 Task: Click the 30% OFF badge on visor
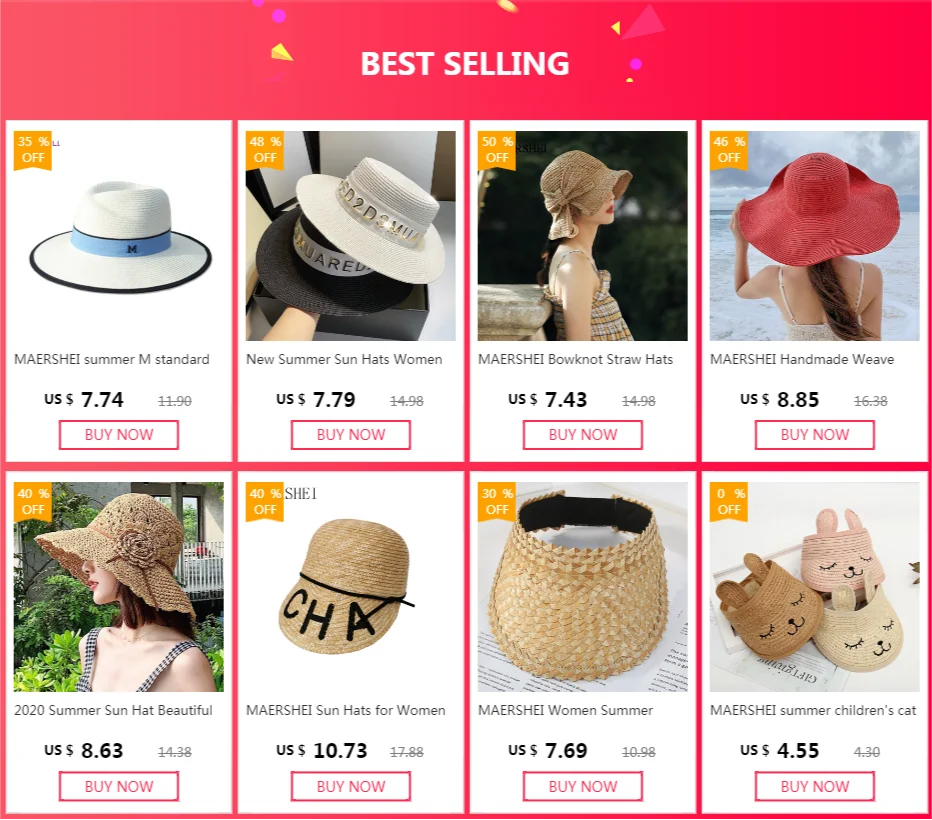(497, 502)
